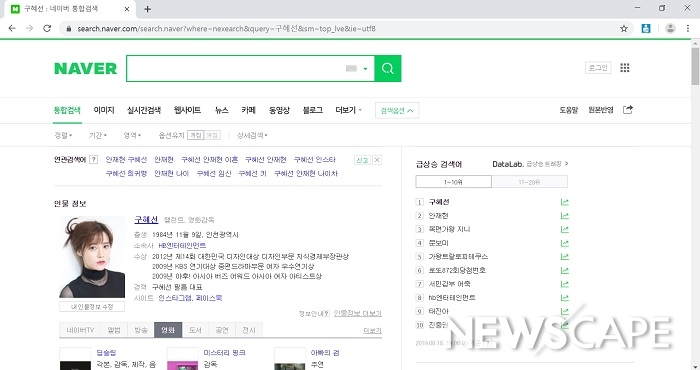Open the 웹사이트 tab
The image size is (700, 370).
click(188, 110)
